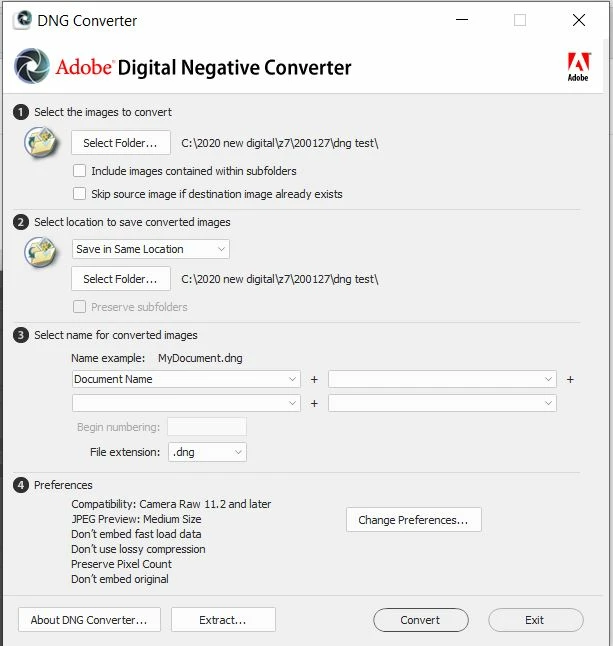Image resolution: width=613 pixels, height=646 pixels.
Task: Click the Begin numbering input field
Action: point(207,427)
